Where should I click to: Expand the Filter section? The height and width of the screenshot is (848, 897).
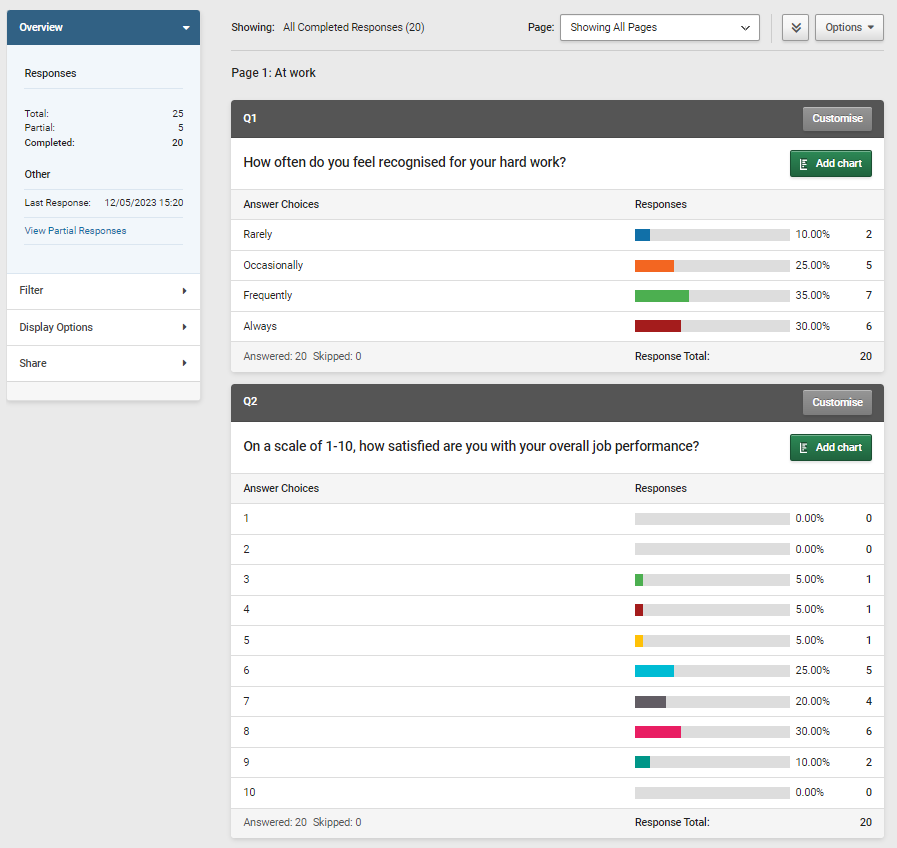coord(103,290)
